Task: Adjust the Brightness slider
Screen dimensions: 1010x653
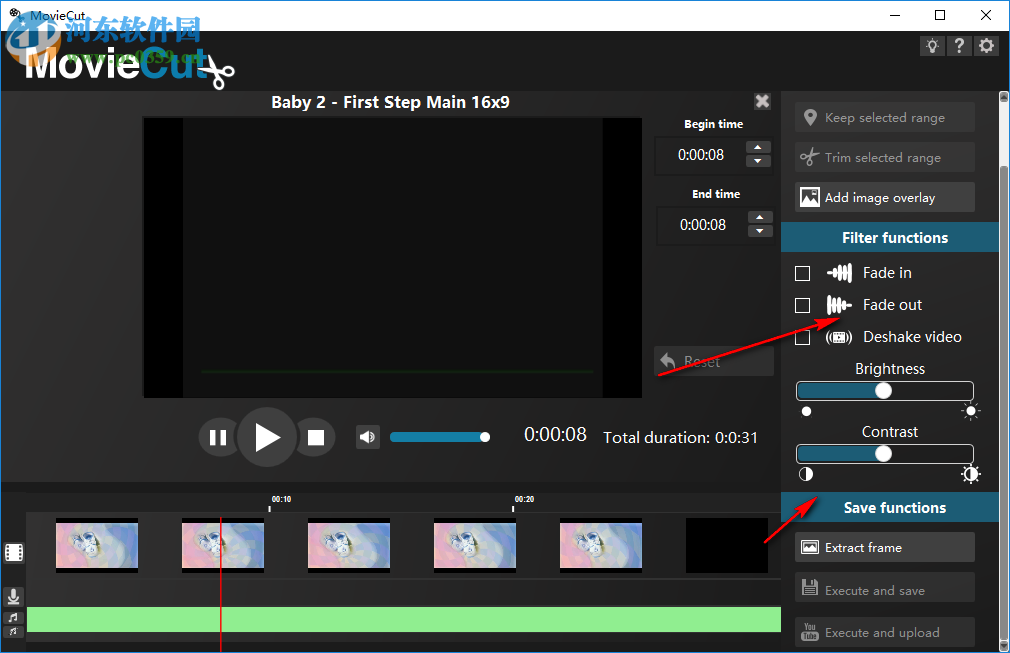Action: 884,391
